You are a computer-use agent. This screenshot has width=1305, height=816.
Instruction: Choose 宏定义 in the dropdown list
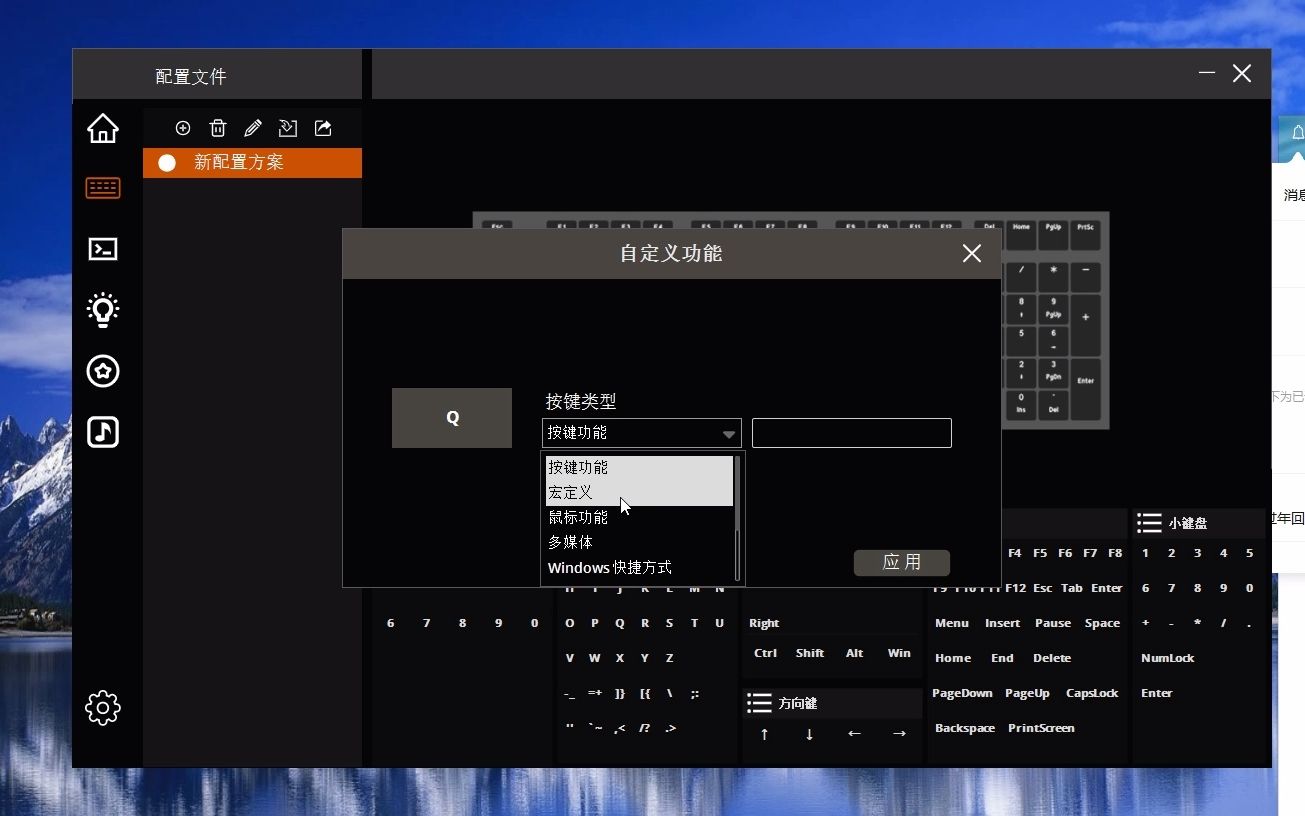pos(639,493)
